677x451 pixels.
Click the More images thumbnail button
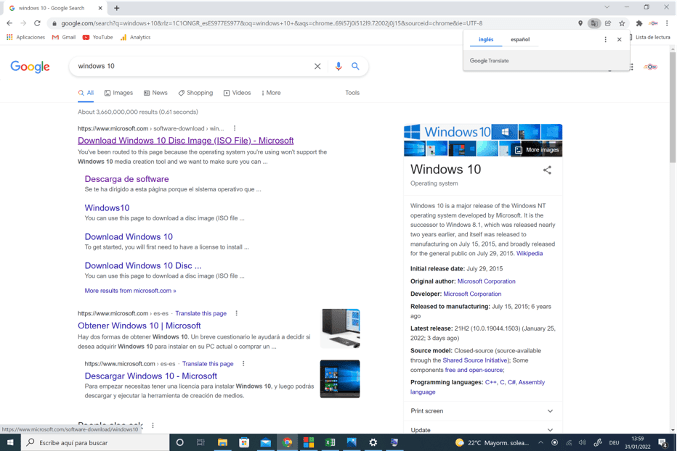coord(537,150)
